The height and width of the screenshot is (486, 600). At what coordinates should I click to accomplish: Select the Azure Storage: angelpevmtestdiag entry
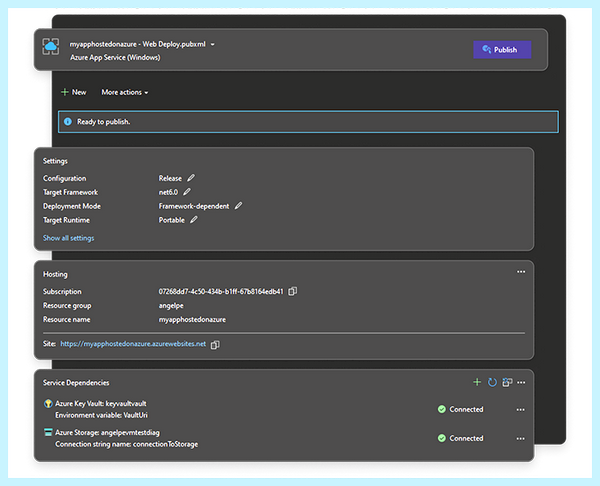point(108,432)
